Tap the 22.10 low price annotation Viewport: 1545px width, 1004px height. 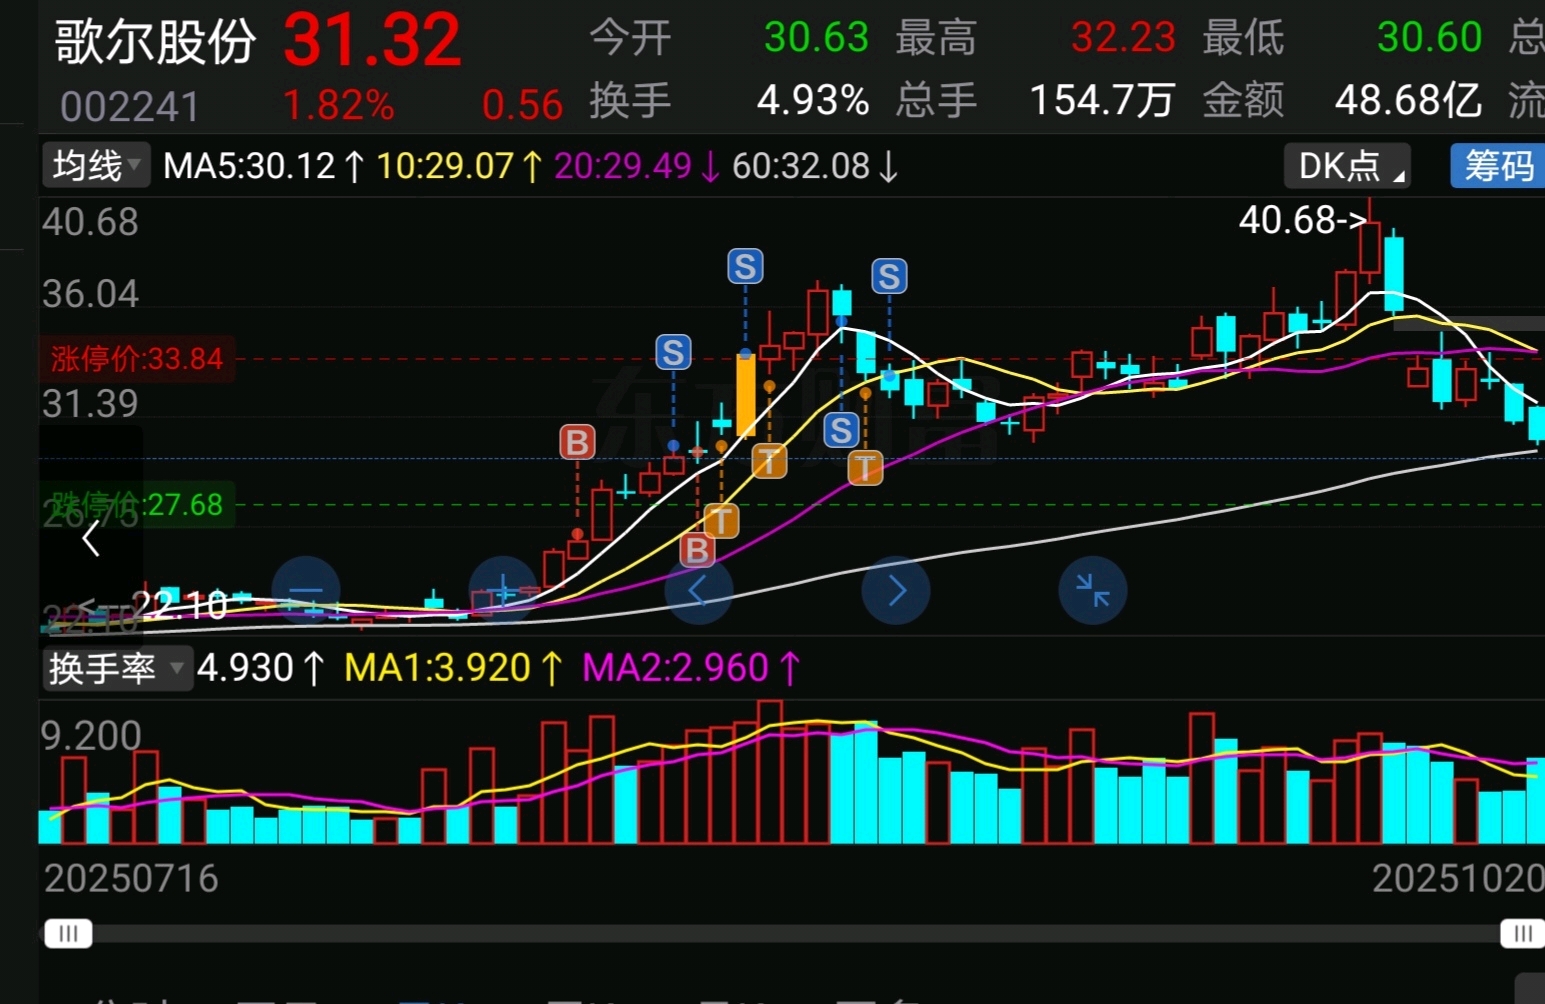181,606
